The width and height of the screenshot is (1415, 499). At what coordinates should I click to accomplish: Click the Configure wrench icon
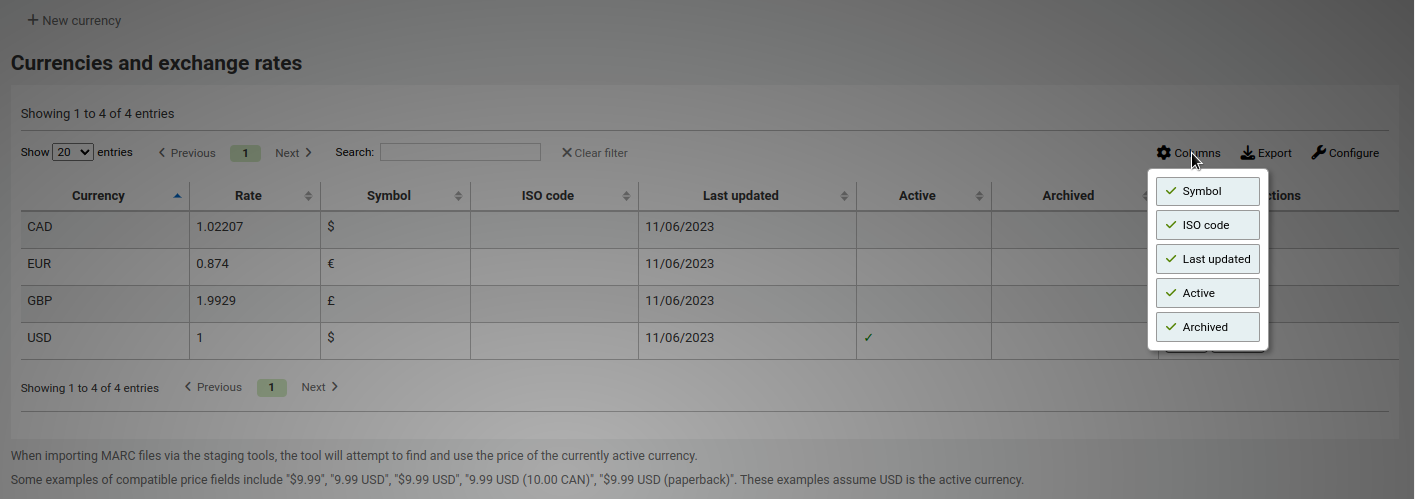pyautogui.click(x=1318, y=153)
